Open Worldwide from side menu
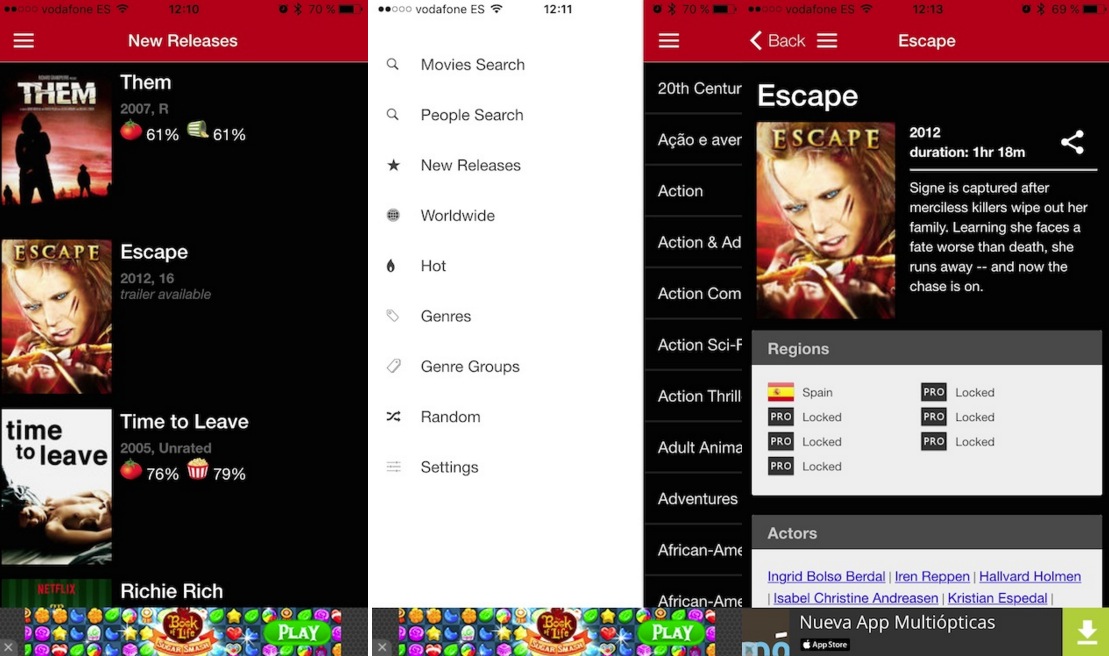This screenshot has height=656, width=1109. (458, 215)
